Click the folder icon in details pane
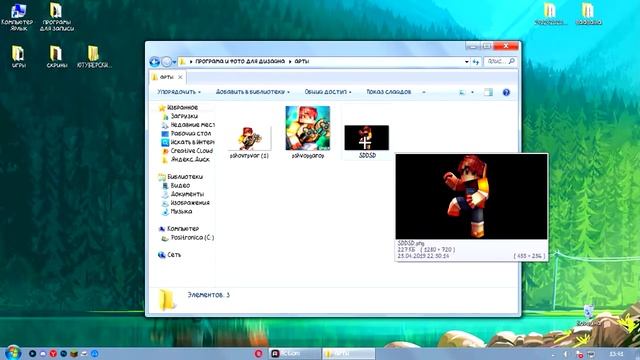640x360 pixels. [x=167, y=300]
